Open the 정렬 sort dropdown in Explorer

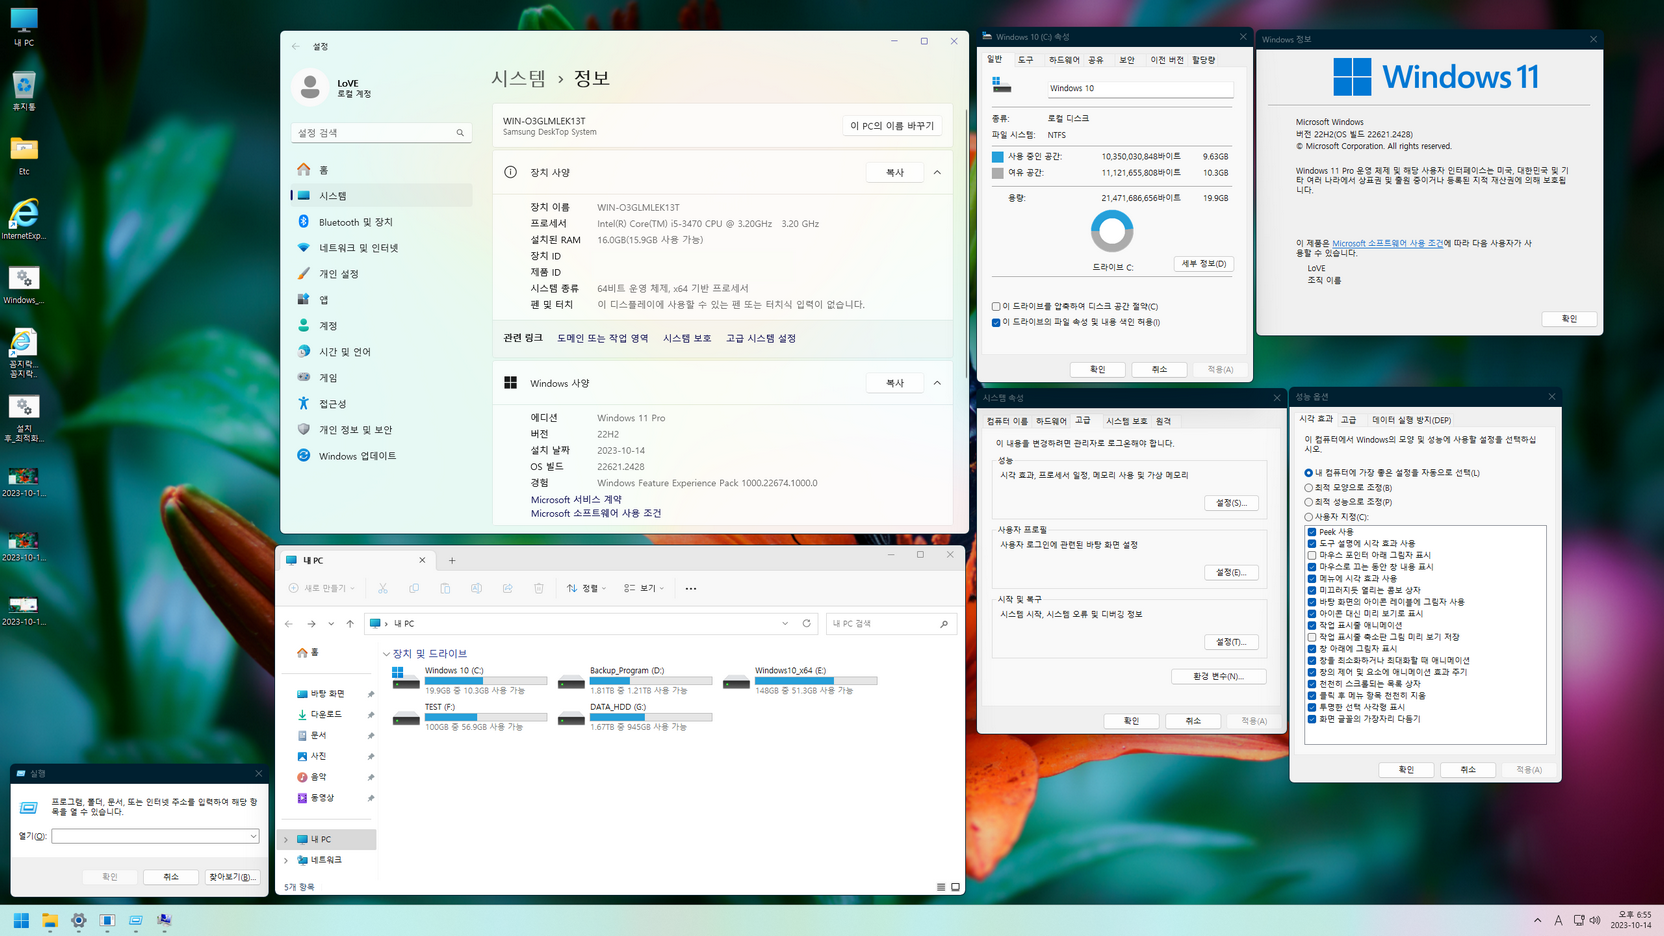[x=586, y=588]
